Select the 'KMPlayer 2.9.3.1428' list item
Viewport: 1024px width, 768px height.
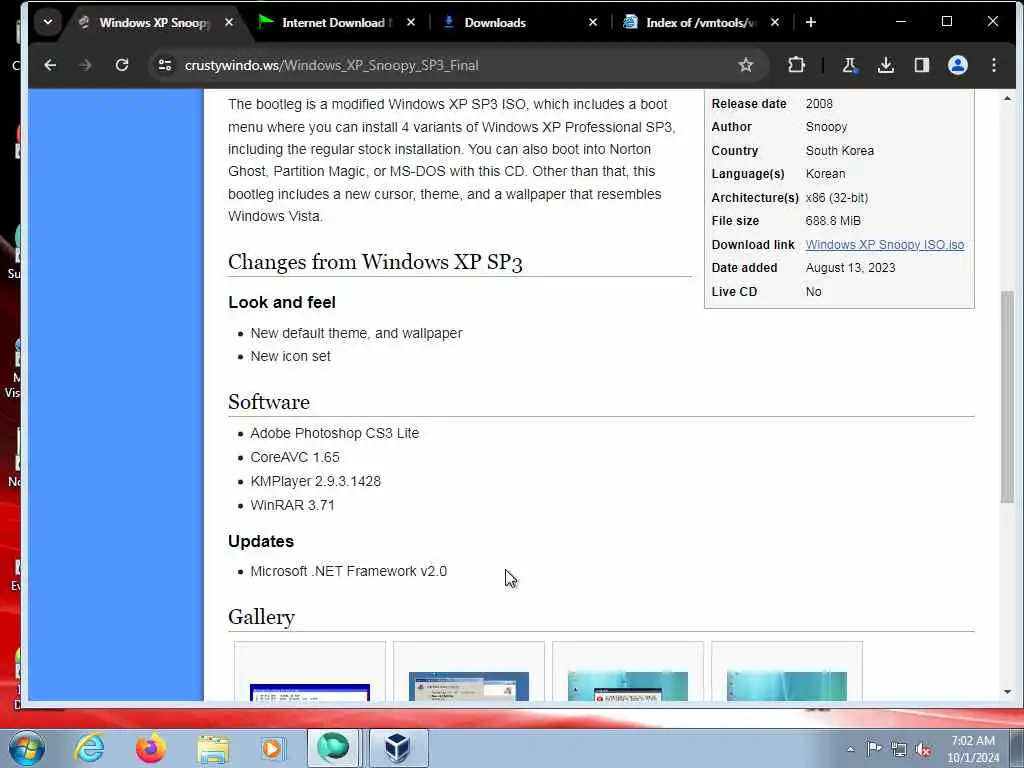click(x=315, y=481)
